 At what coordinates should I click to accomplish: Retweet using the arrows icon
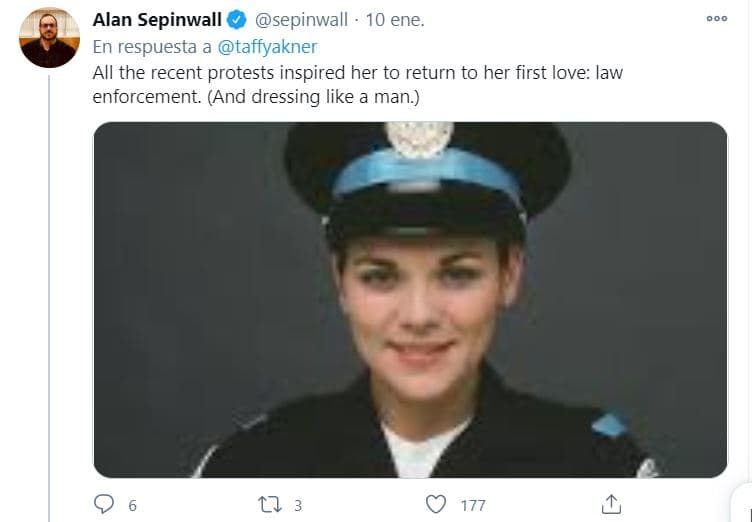point(269,504)
